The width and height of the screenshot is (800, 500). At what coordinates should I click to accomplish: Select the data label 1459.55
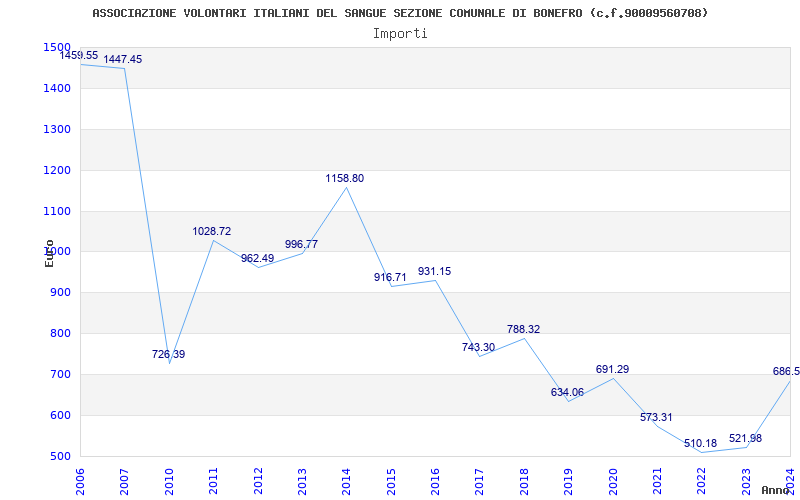[x=79, y=56]
